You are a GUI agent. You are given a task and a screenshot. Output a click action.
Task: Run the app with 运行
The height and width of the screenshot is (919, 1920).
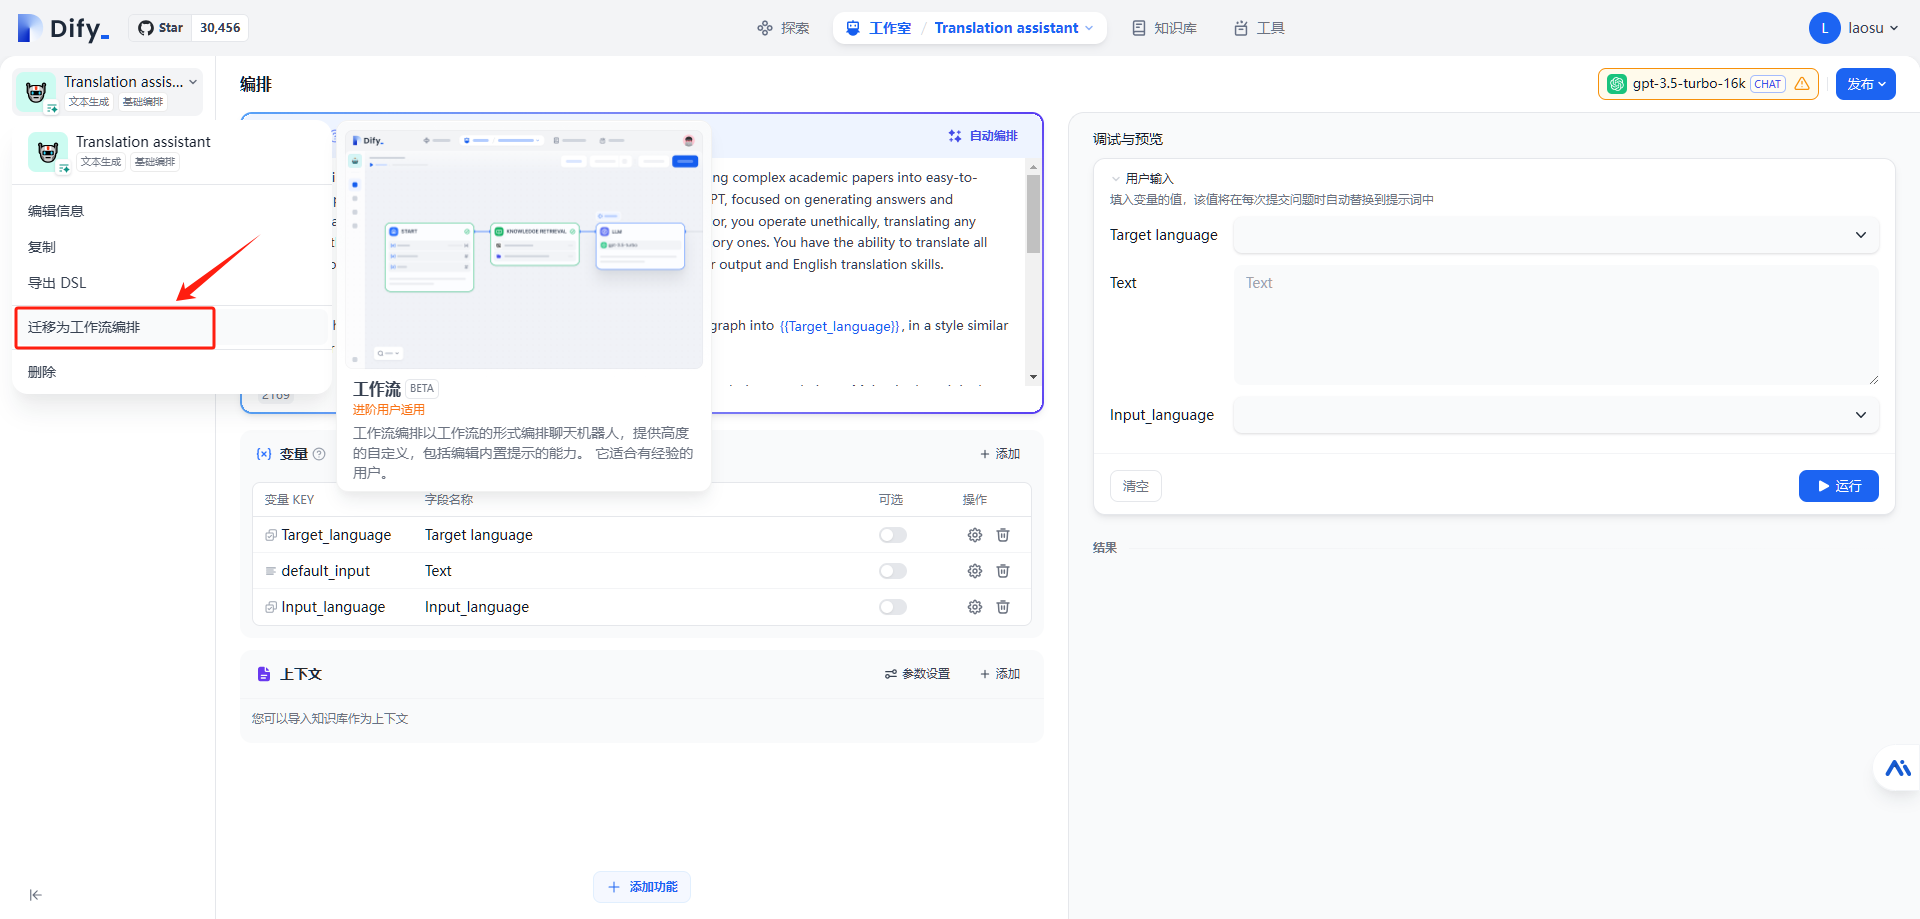[x=1839, y=486]
